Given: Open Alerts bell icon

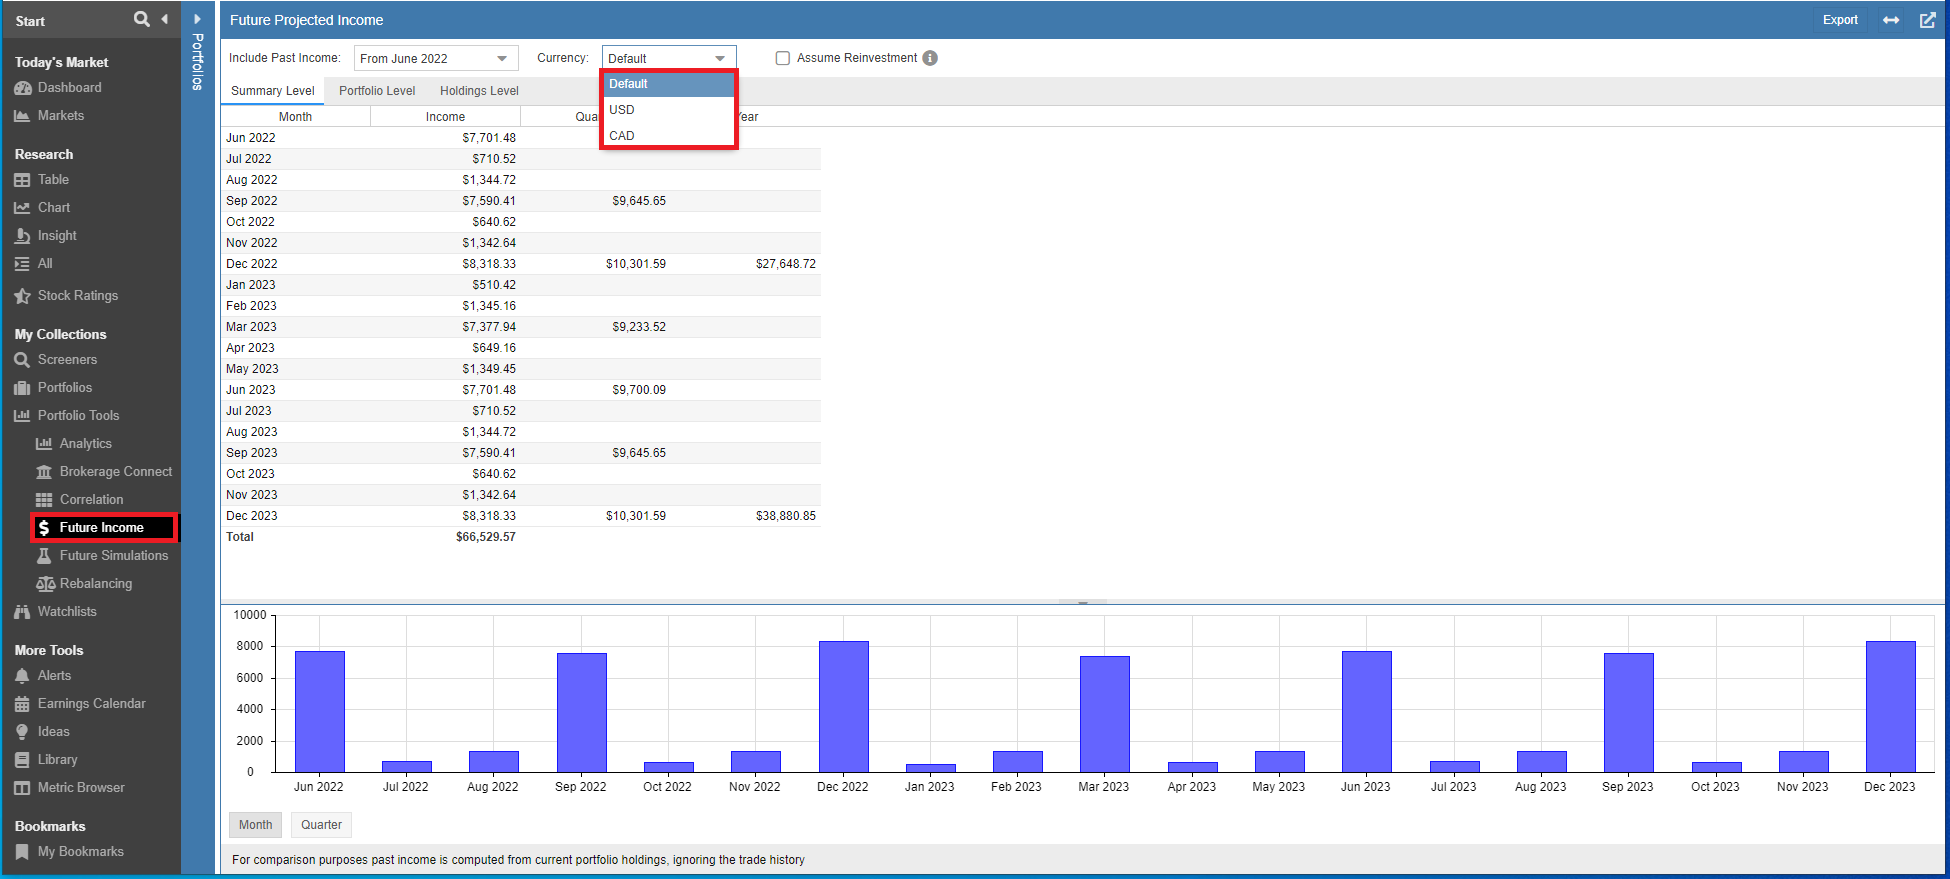Looking at the screenshot, I should click(x=22, y=676).
